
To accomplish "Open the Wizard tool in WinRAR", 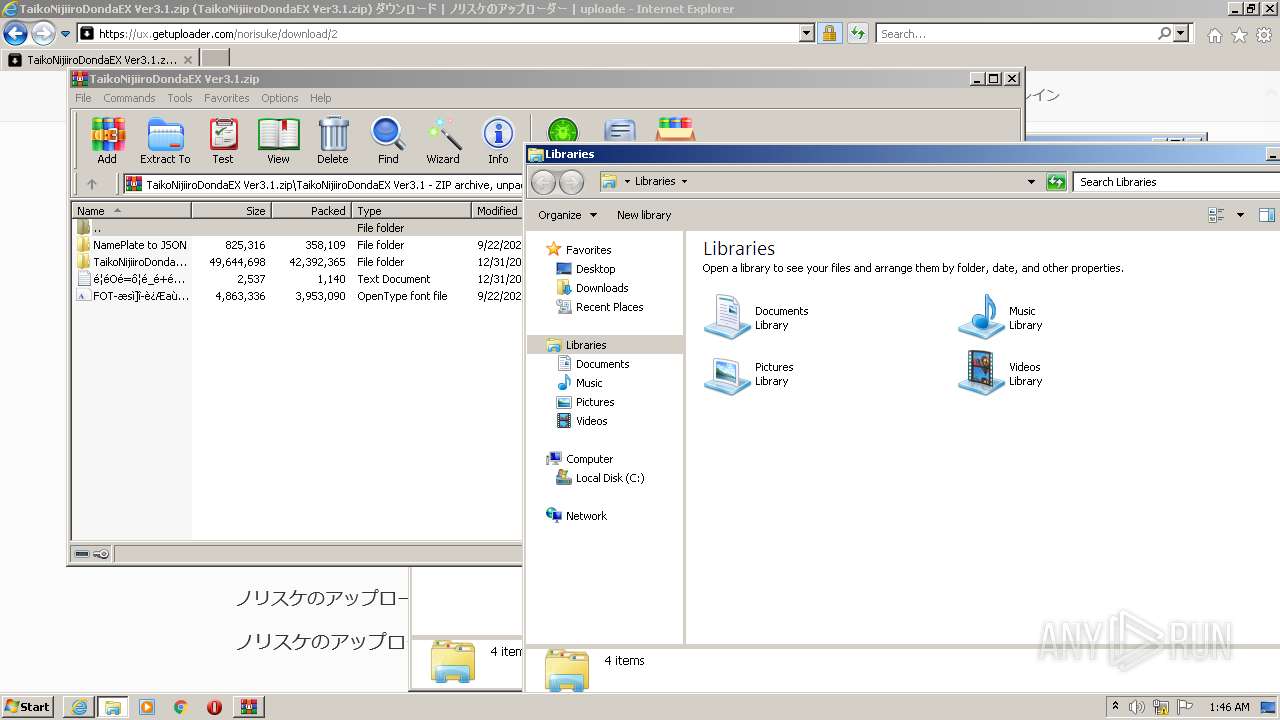I will click(443, 140).
